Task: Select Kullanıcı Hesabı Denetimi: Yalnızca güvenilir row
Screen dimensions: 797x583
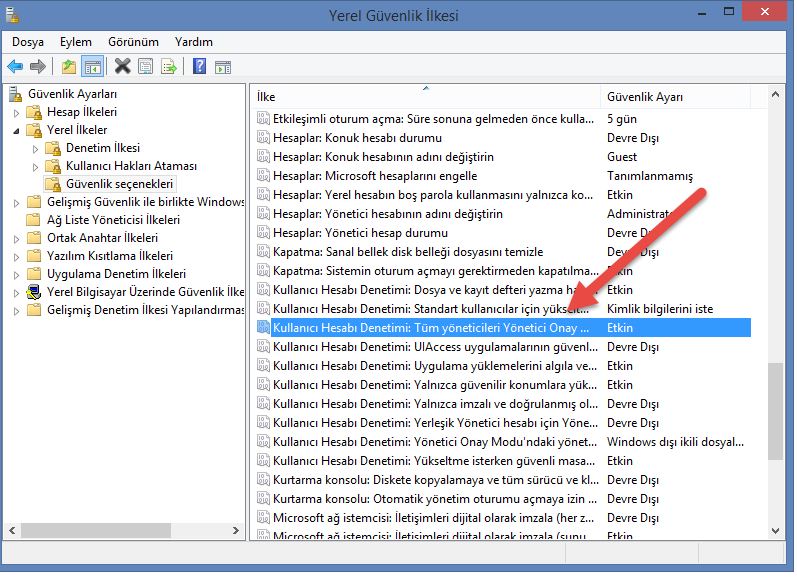Action: coord(503,385)
